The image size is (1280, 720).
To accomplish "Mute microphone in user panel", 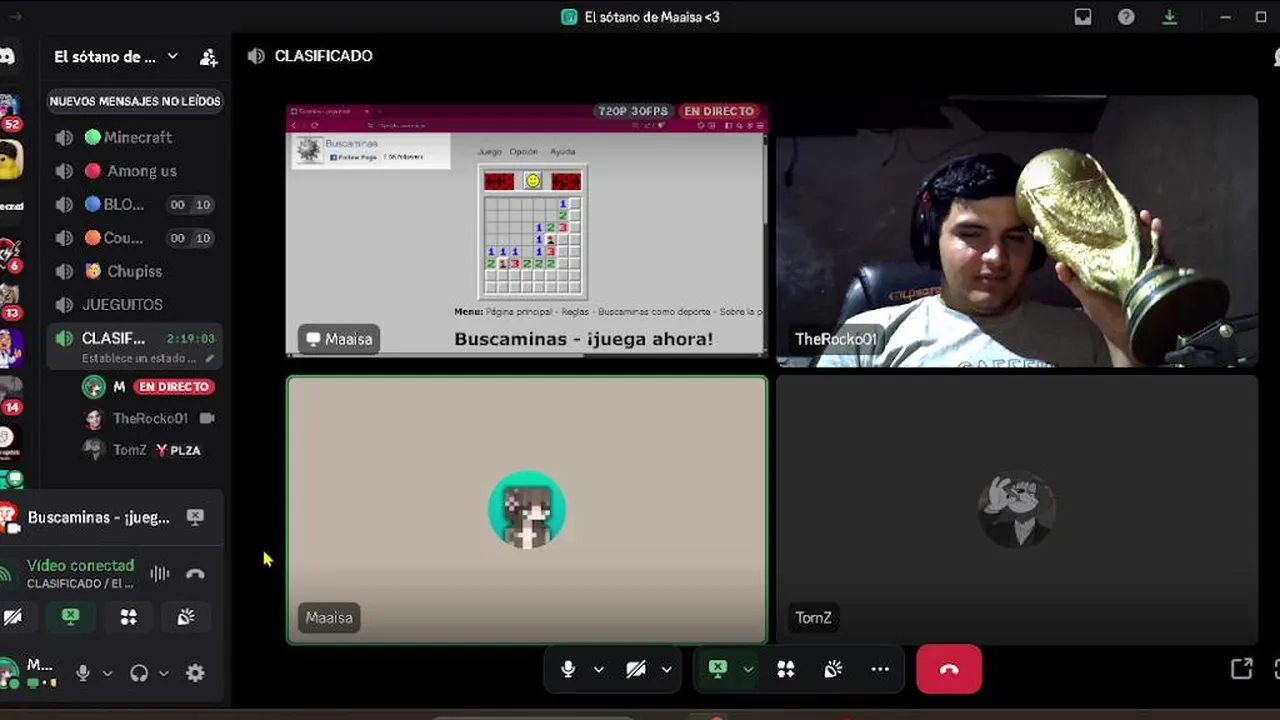I will click(83, 673).
